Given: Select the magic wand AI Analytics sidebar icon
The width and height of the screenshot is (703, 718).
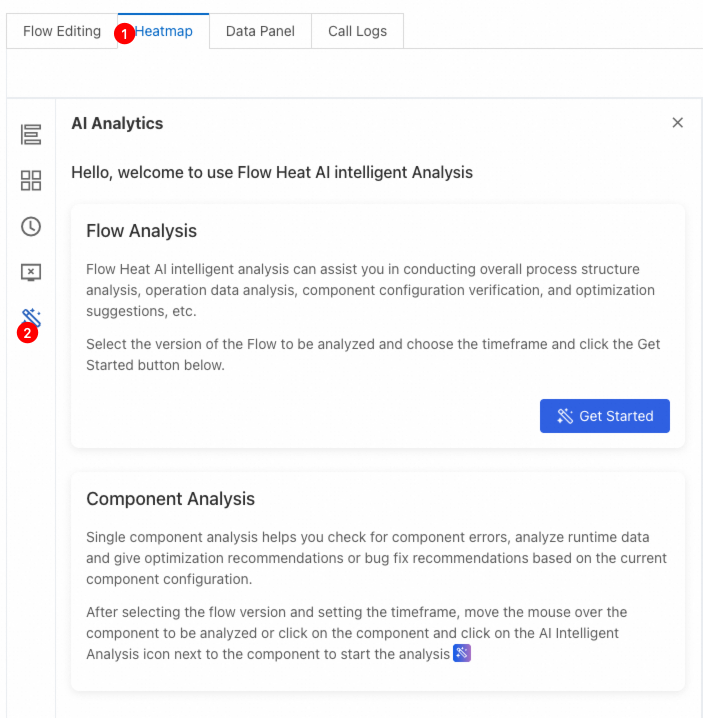Looking at the screenshot, I should pyautogui.click(x=32, y=318).
